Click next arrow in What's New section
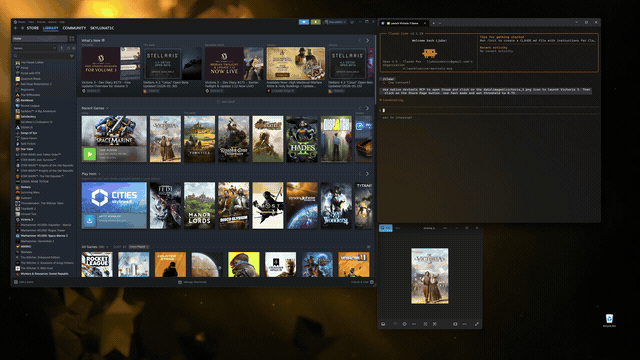This screenshot has height=360, width=640. point(367,40)
